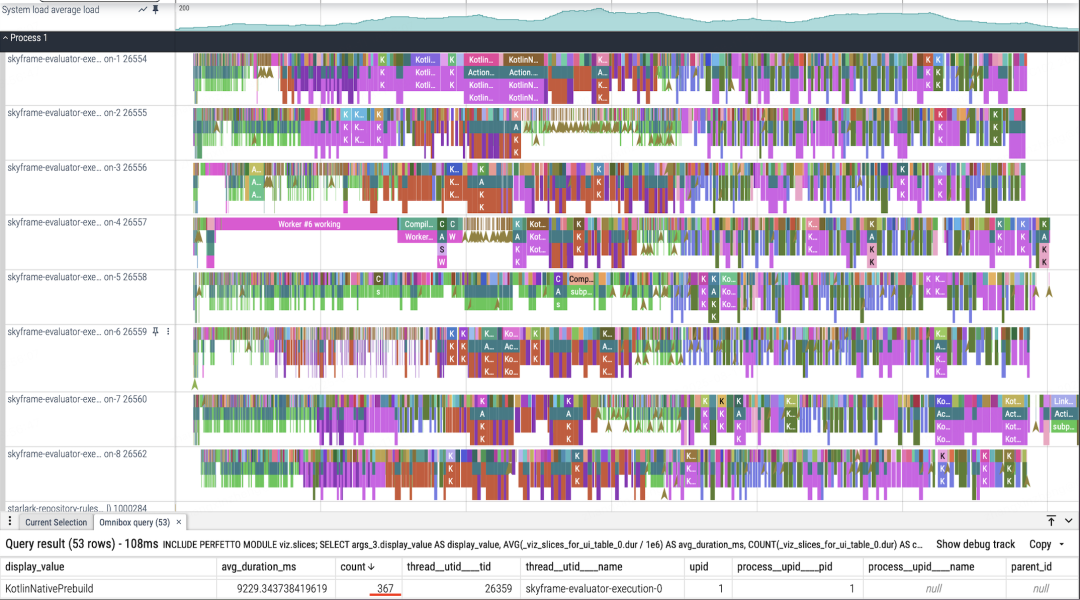Open the Copy dropdown menu
The image size is (1080, 600).
click(x=1046, y=544)
